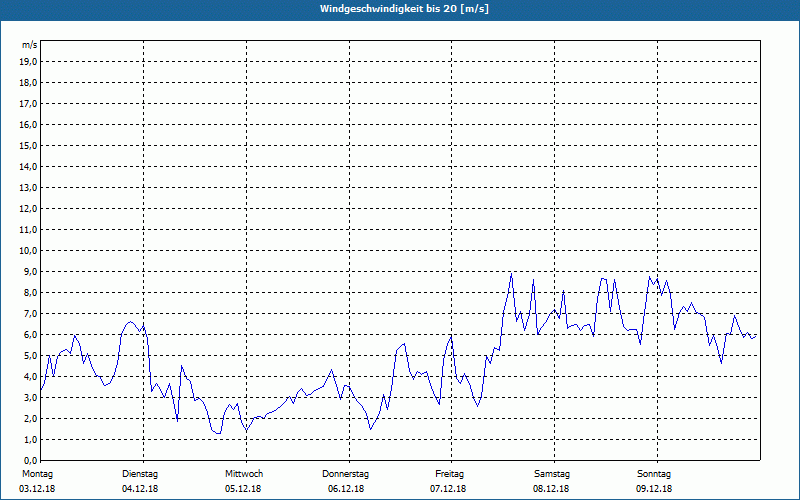Click the 1,0 y-axis value
800x500 pixels.
(x=30, y=439)
